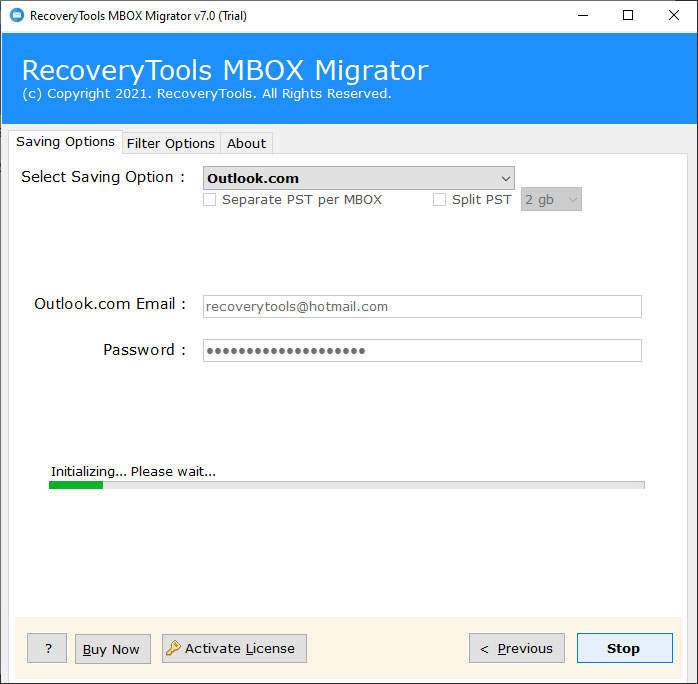Enable Separate PST per MBOX checkbox
698x684 pixels.
209,199
